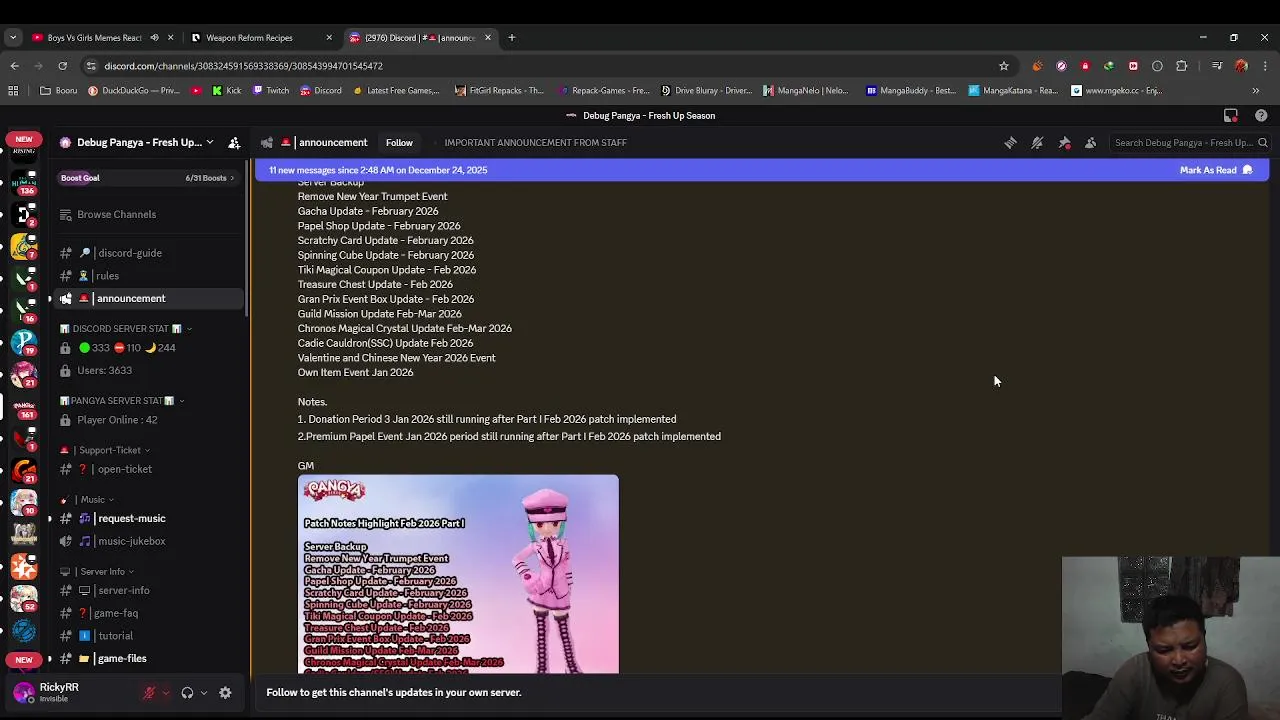Unmute the microphone in the user panel
Image resolution: width=1280 pixels, height=720 pixels.
[x=149, y=692]
